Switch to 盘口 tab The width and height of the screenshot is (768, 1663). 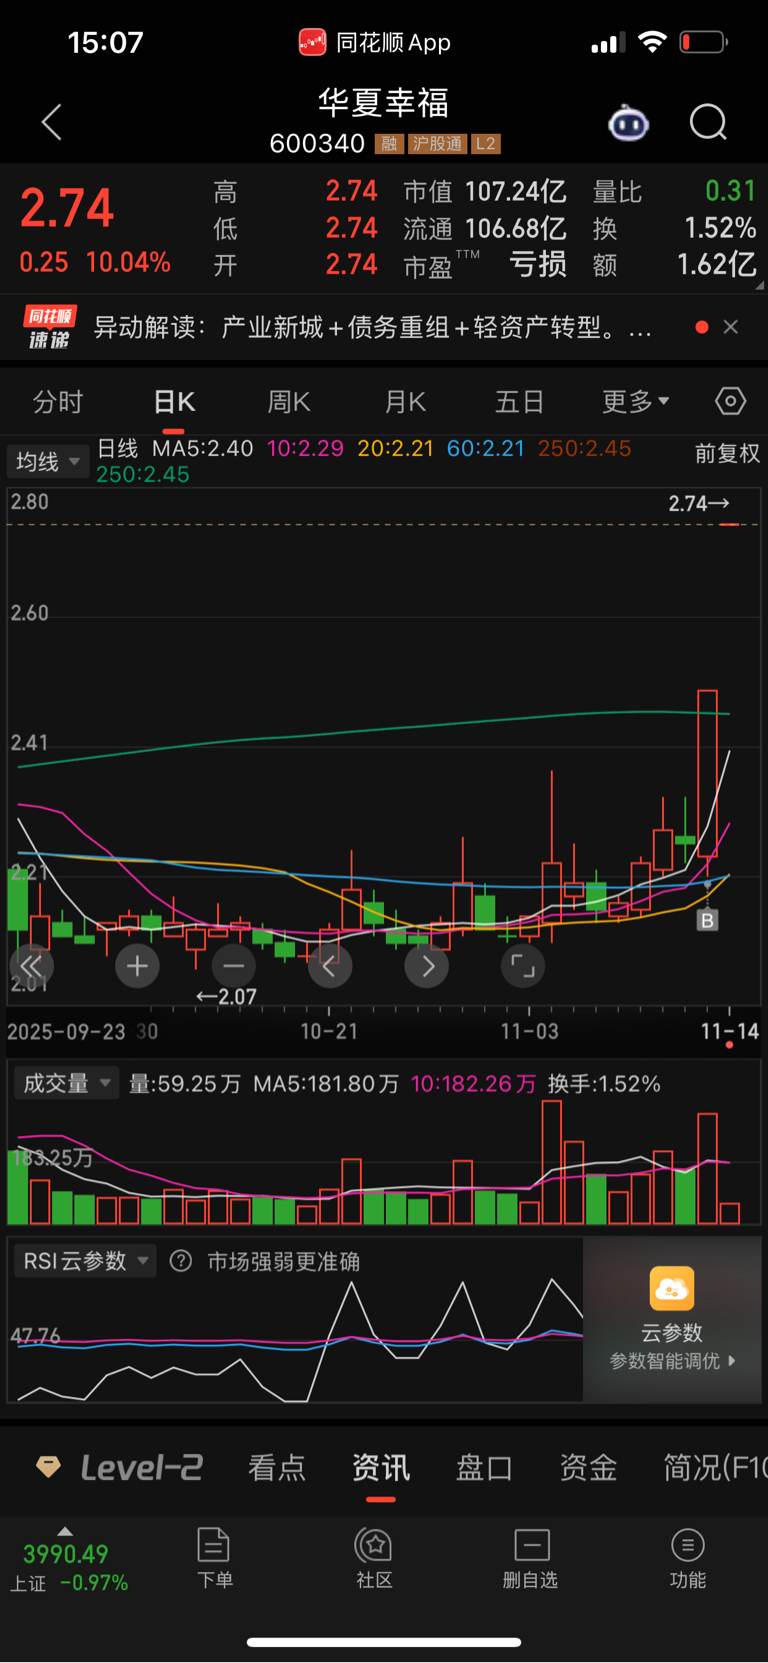[x=485, y=1467]
